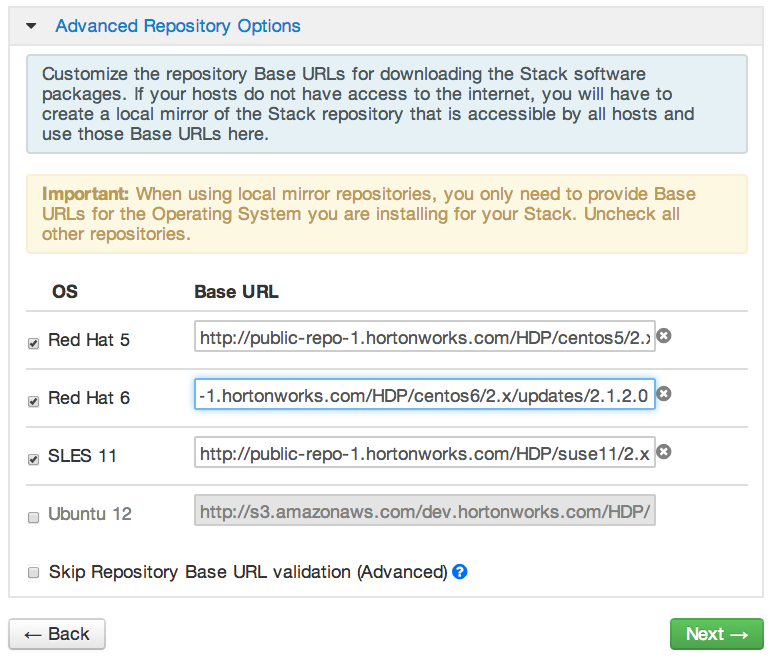The image size is (772, 658).
Task: Clear the Red Hat 6 base URL
Action: [663, 394]
